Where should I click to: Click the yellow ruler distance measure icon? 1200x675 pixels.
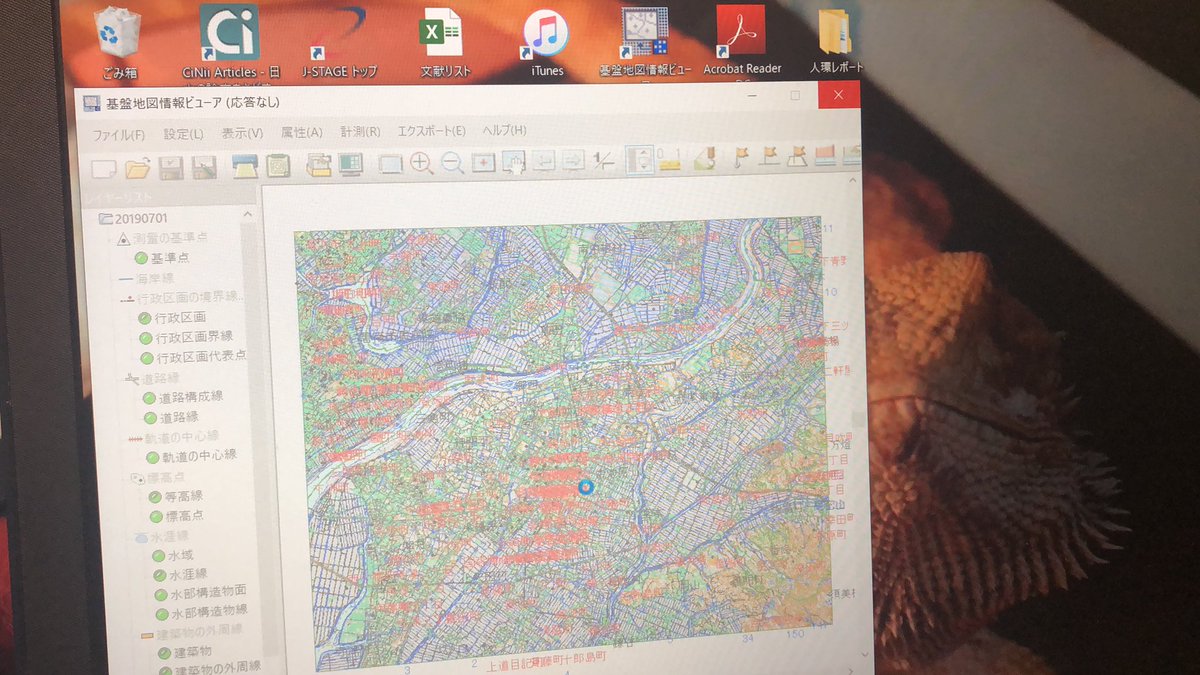(x=669, y=160)
